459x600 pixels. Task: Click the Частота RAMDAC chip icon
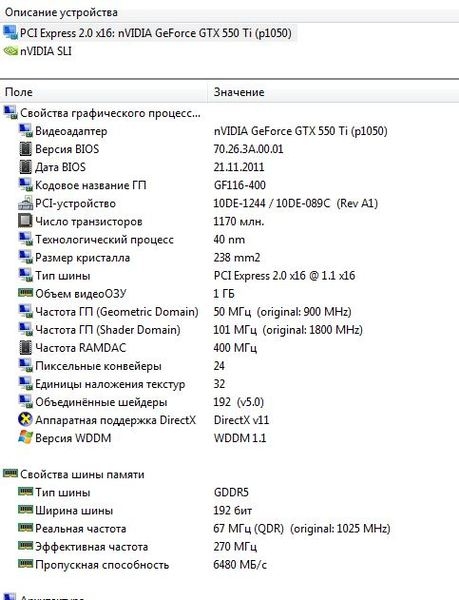tap(26, 347)
